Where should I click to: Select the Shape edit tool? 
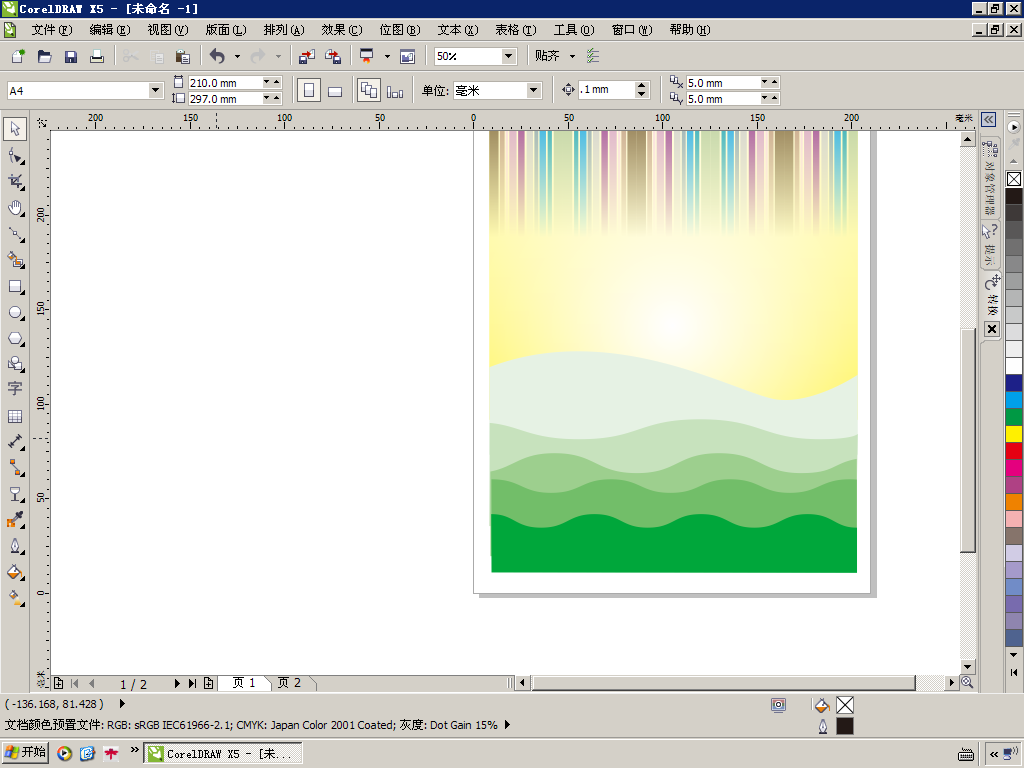pos(15,155)
